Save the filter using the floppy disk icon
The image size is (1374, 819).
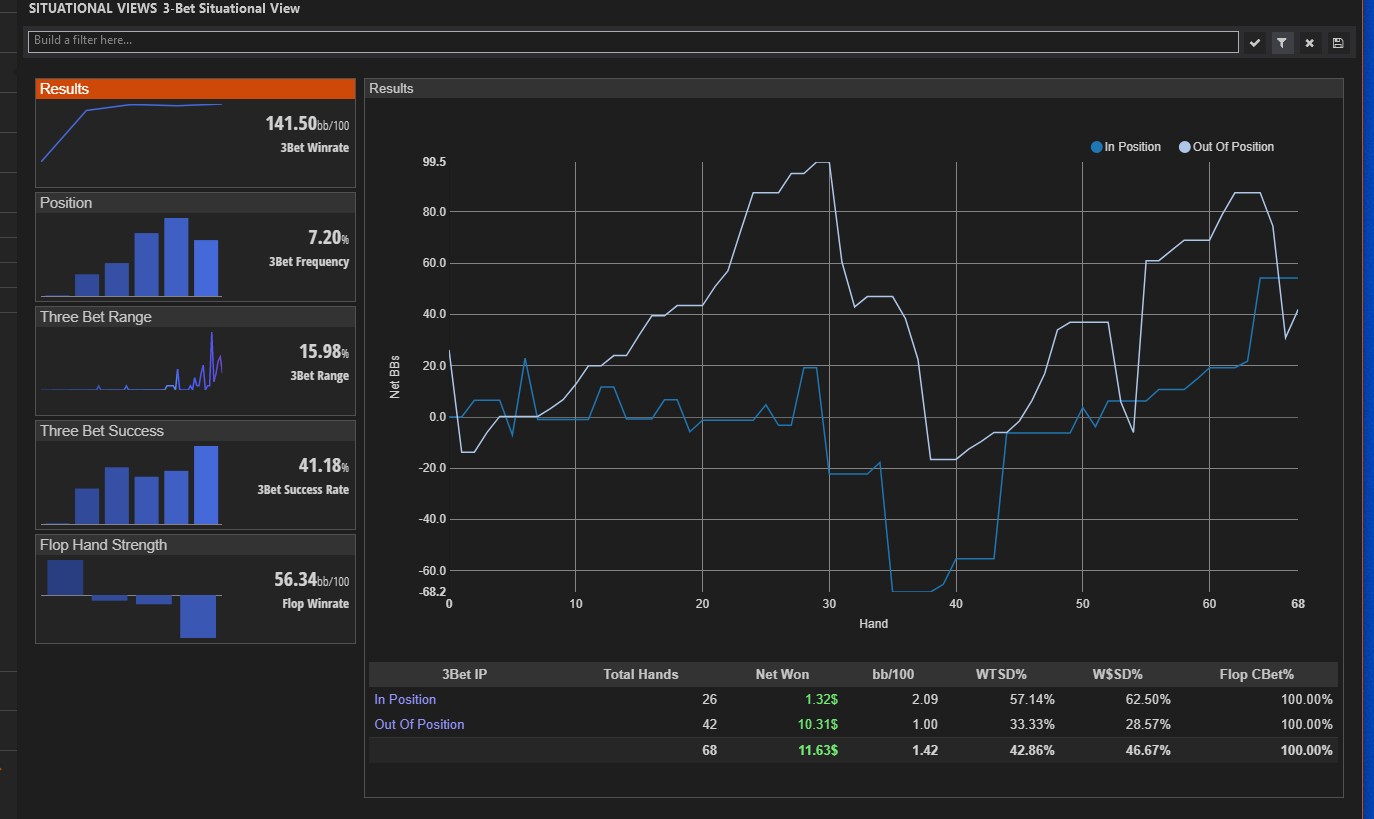coord(1337,42)
